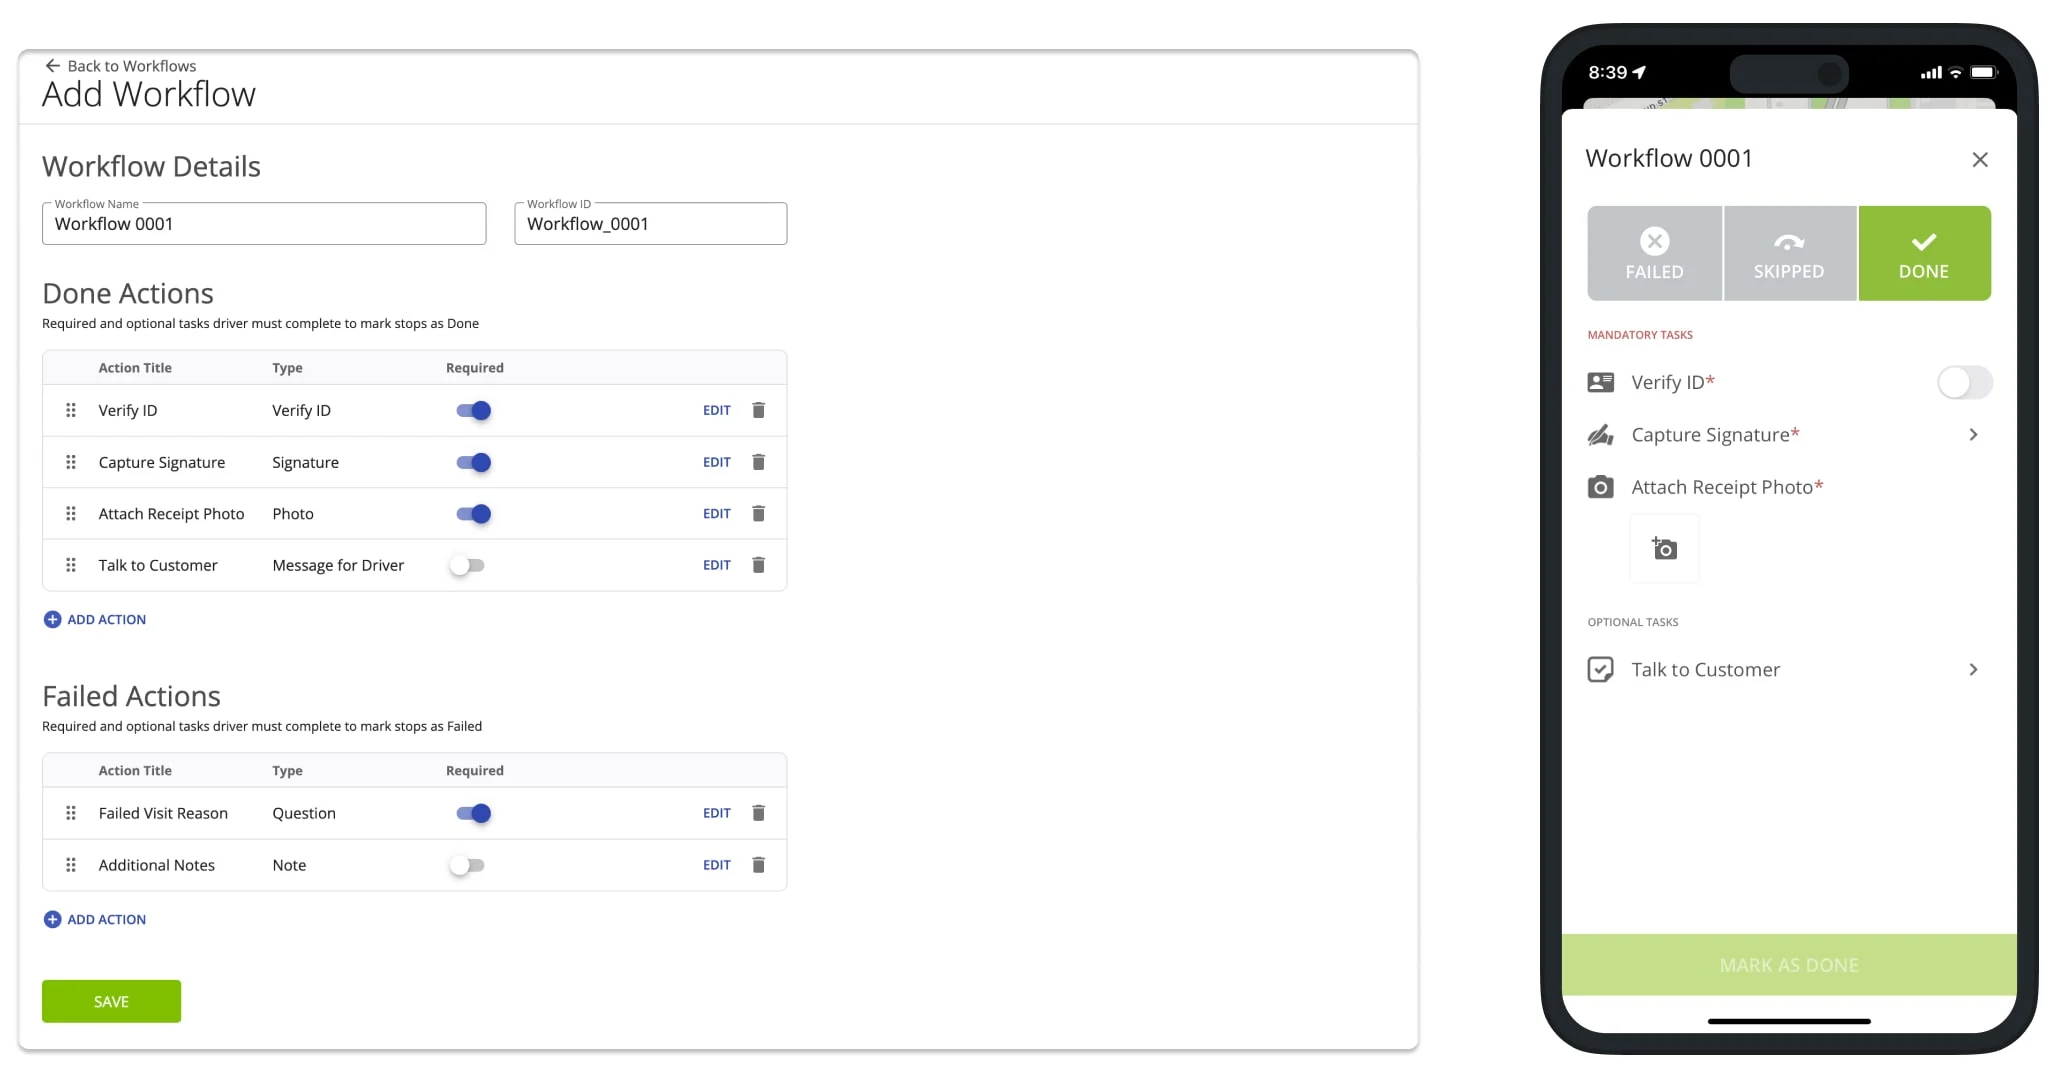This screenshot has width=2048, height=1066.
Task: Click the green SAVE button
Action: [x=111, y=1001]
